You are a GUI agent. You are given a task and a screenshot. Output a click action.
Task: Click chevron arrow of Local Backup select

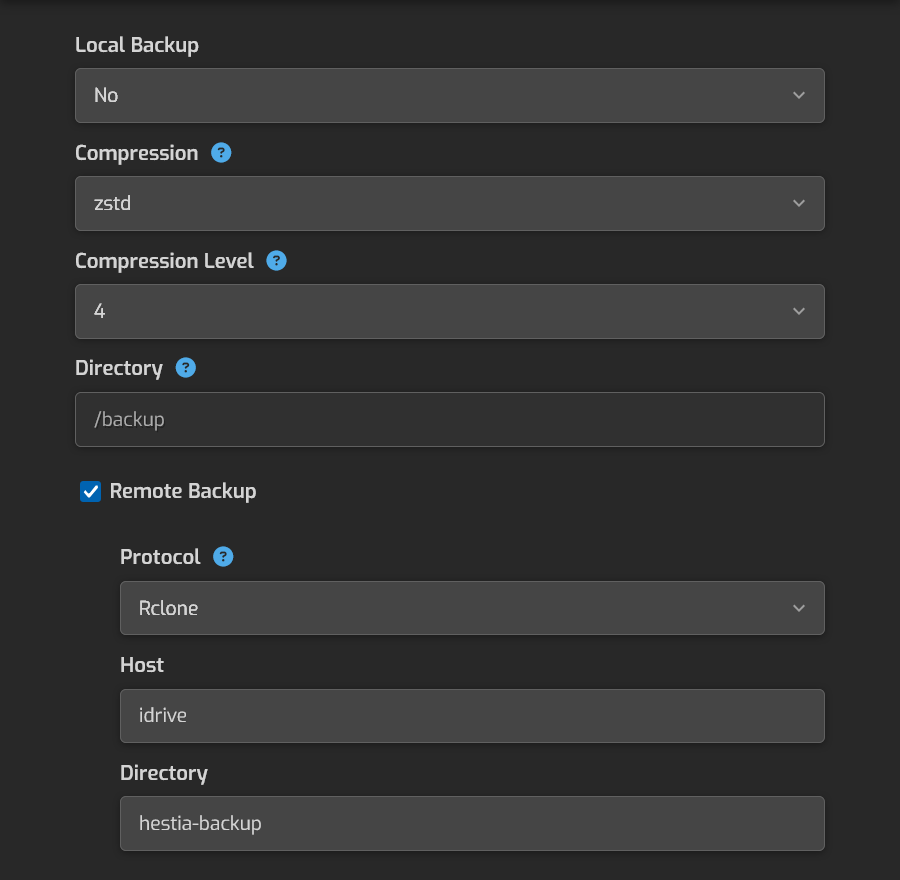point(799,95)
